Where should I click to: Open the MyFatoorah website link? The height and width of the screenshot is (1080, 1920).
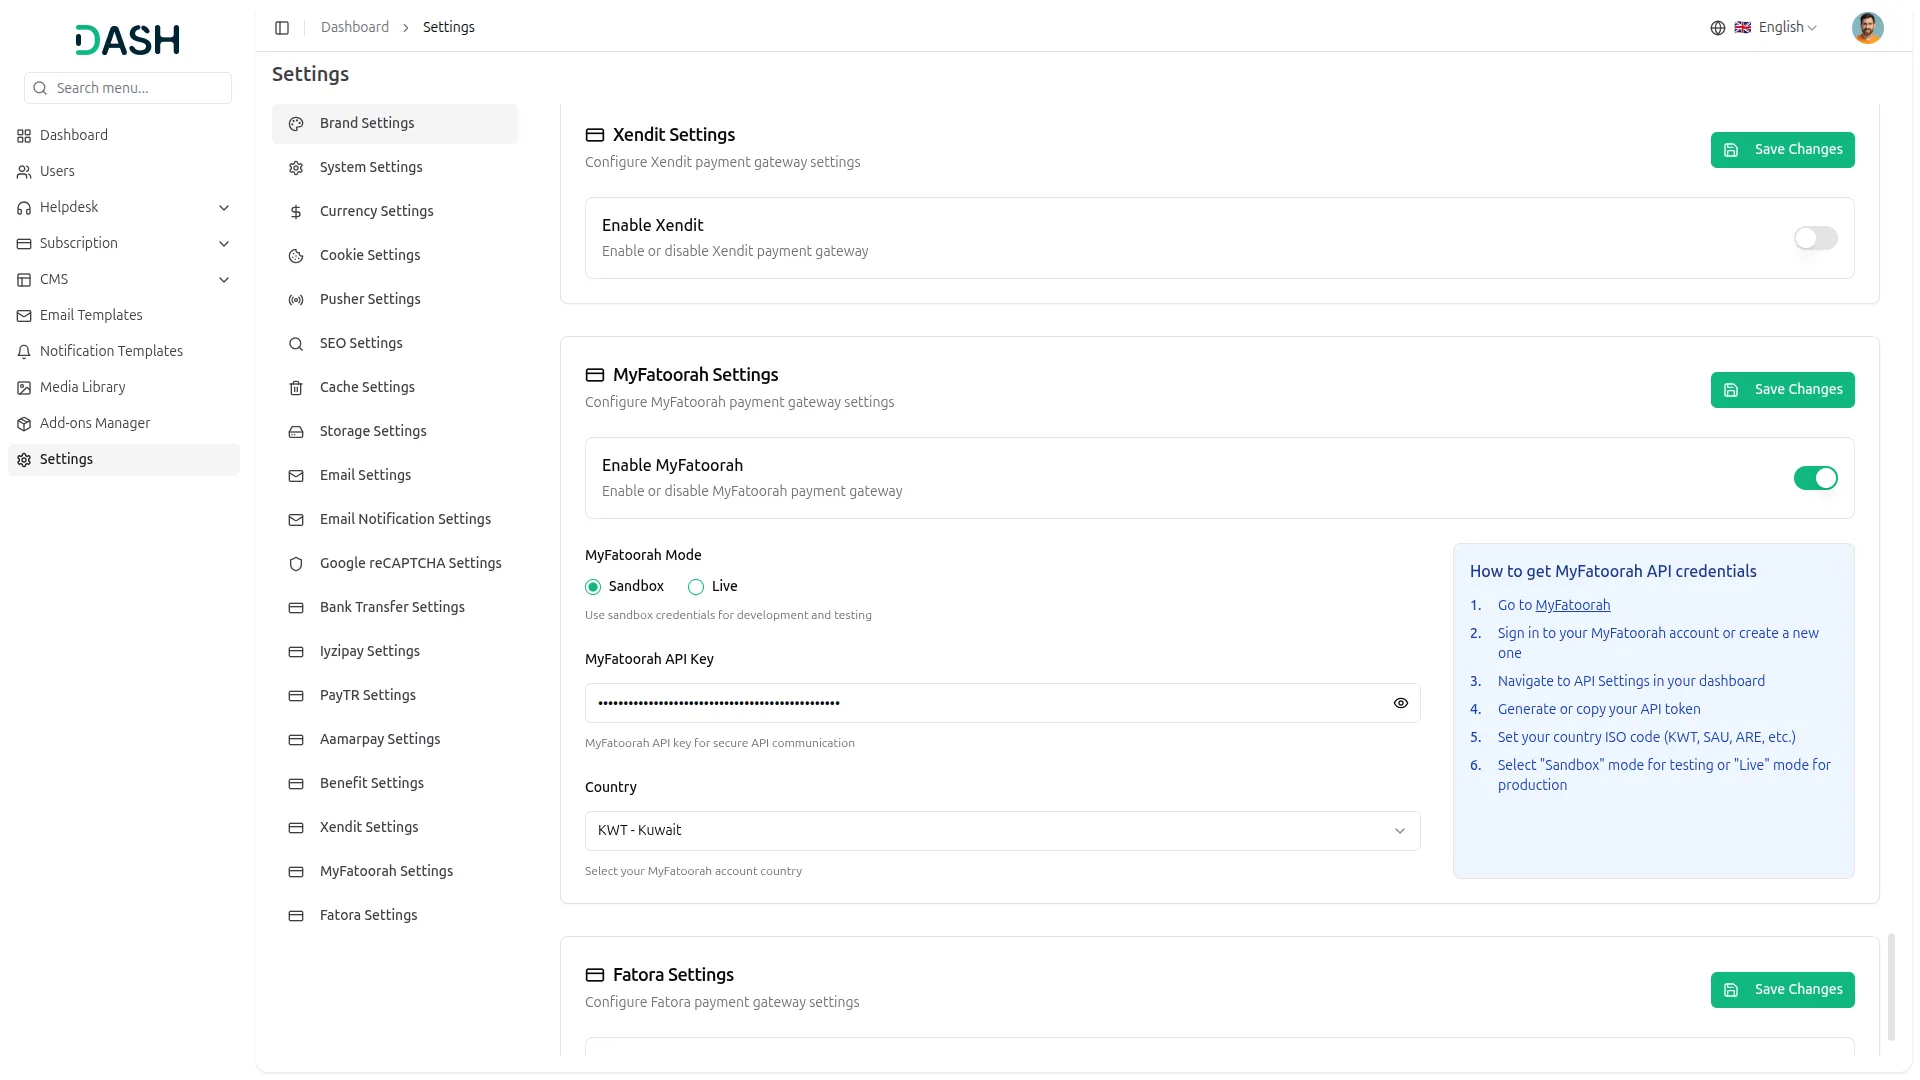coord(1572,605)
